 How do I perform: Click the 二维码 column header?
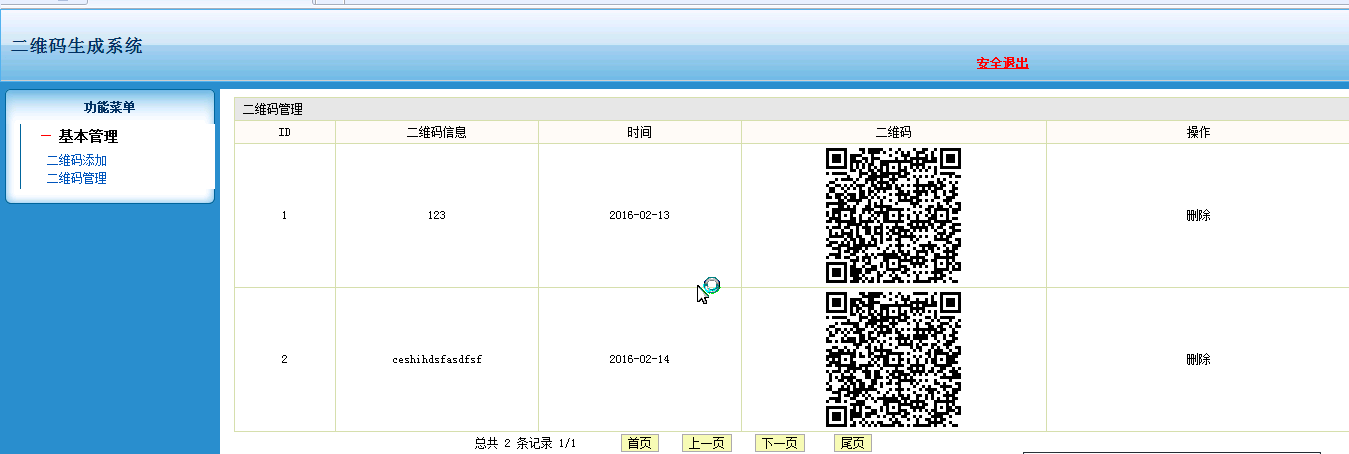pos(894,132)
